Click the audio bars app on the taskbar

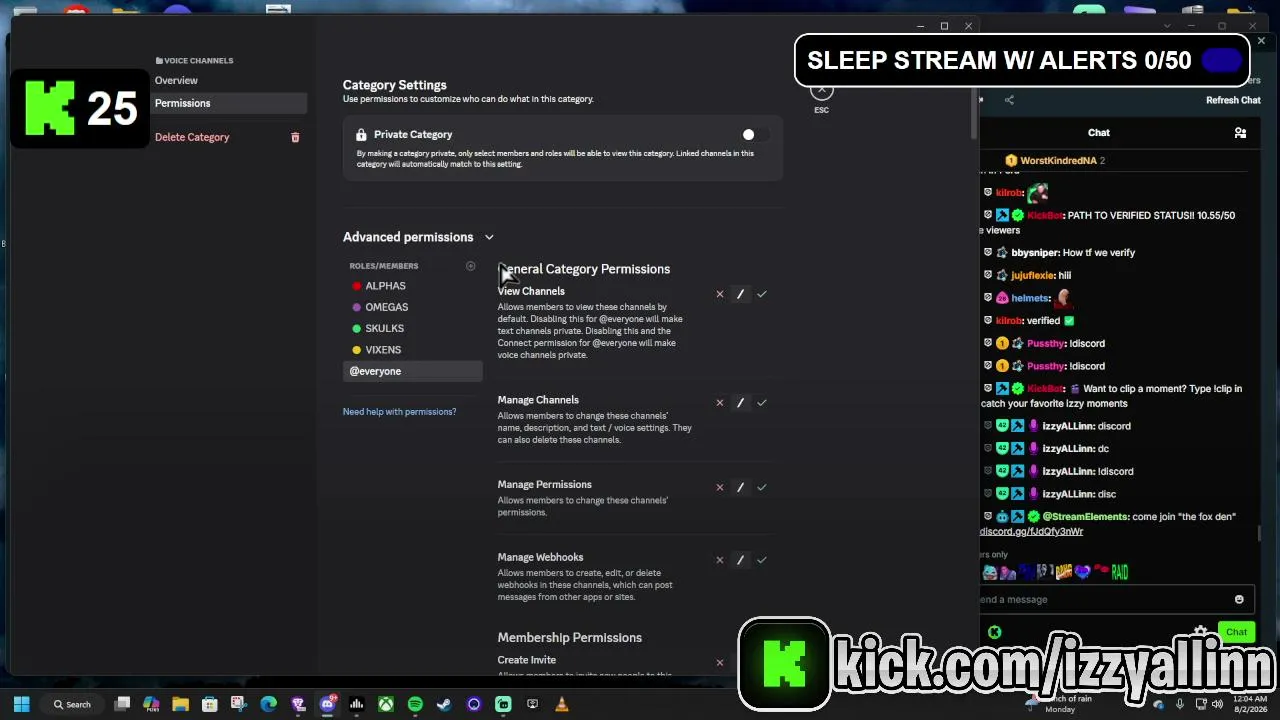(356, 704)
